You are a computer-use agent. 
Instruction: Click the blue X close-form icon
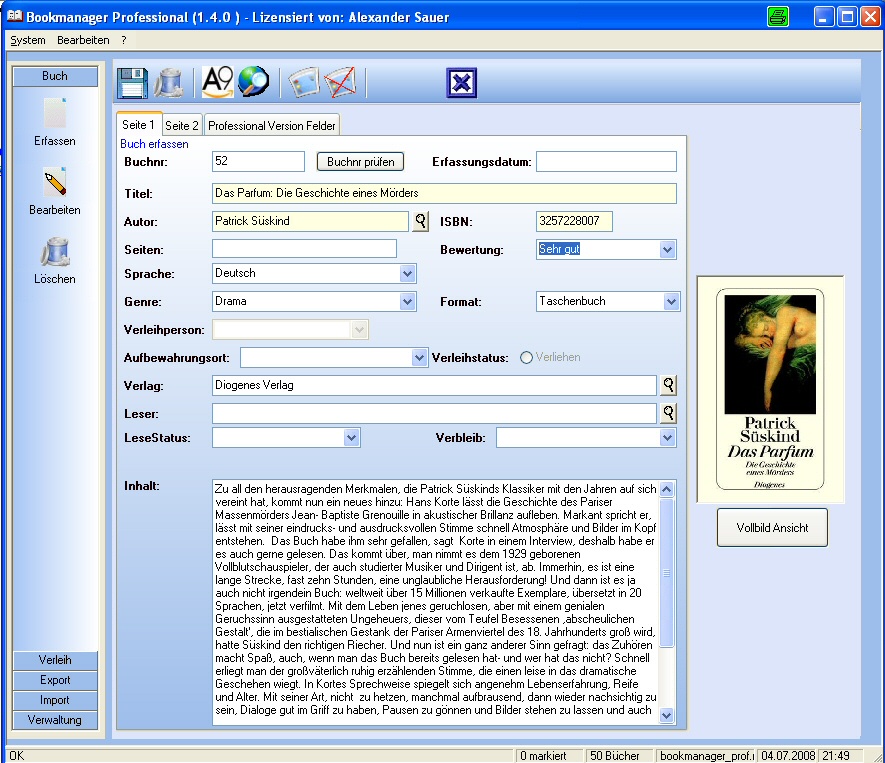(x=461, y=82)
